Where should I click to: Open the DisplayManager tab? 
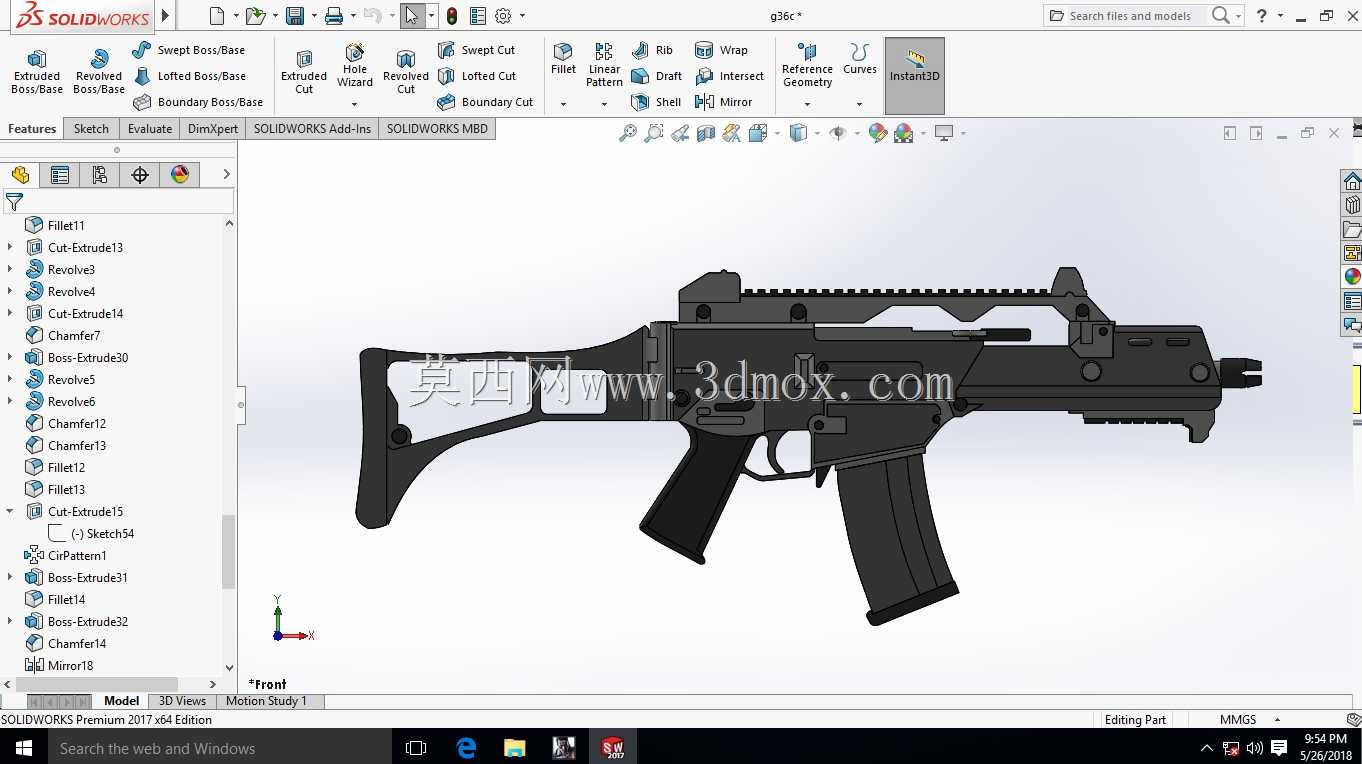click(x=180, y=175)
